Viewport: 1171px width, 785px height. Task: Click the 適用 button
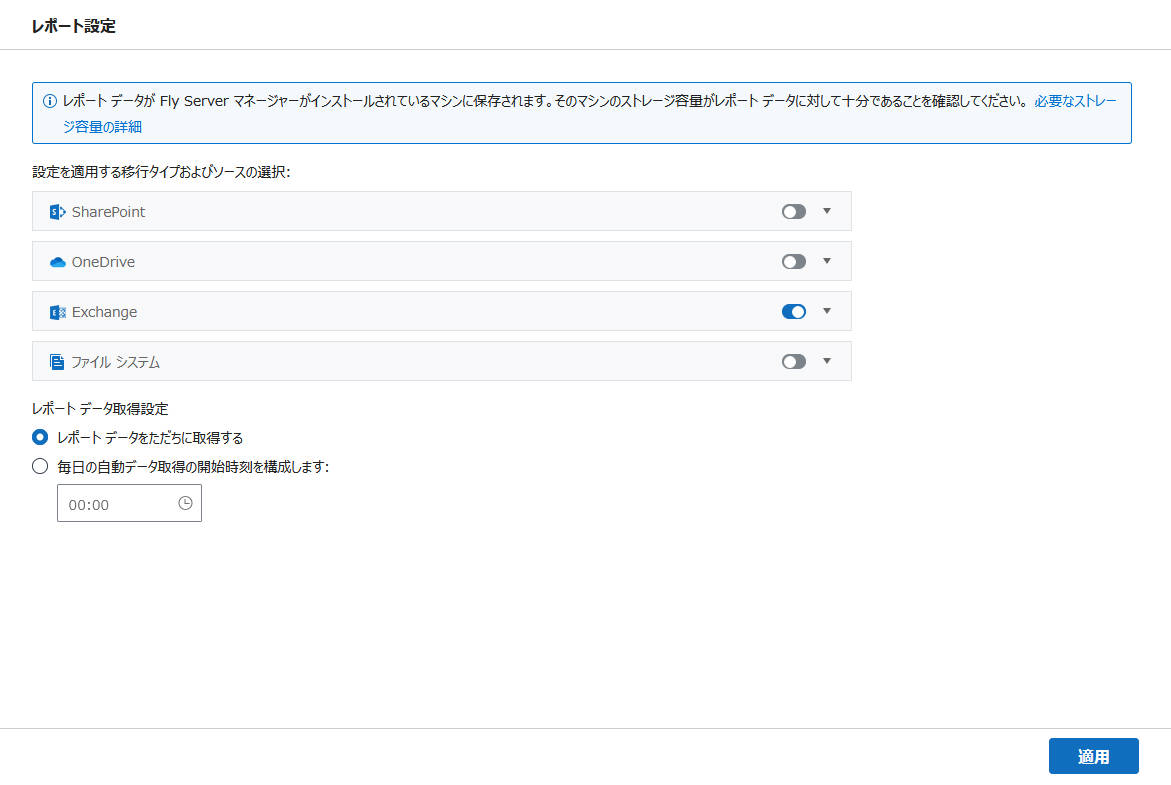[1093, 756]
